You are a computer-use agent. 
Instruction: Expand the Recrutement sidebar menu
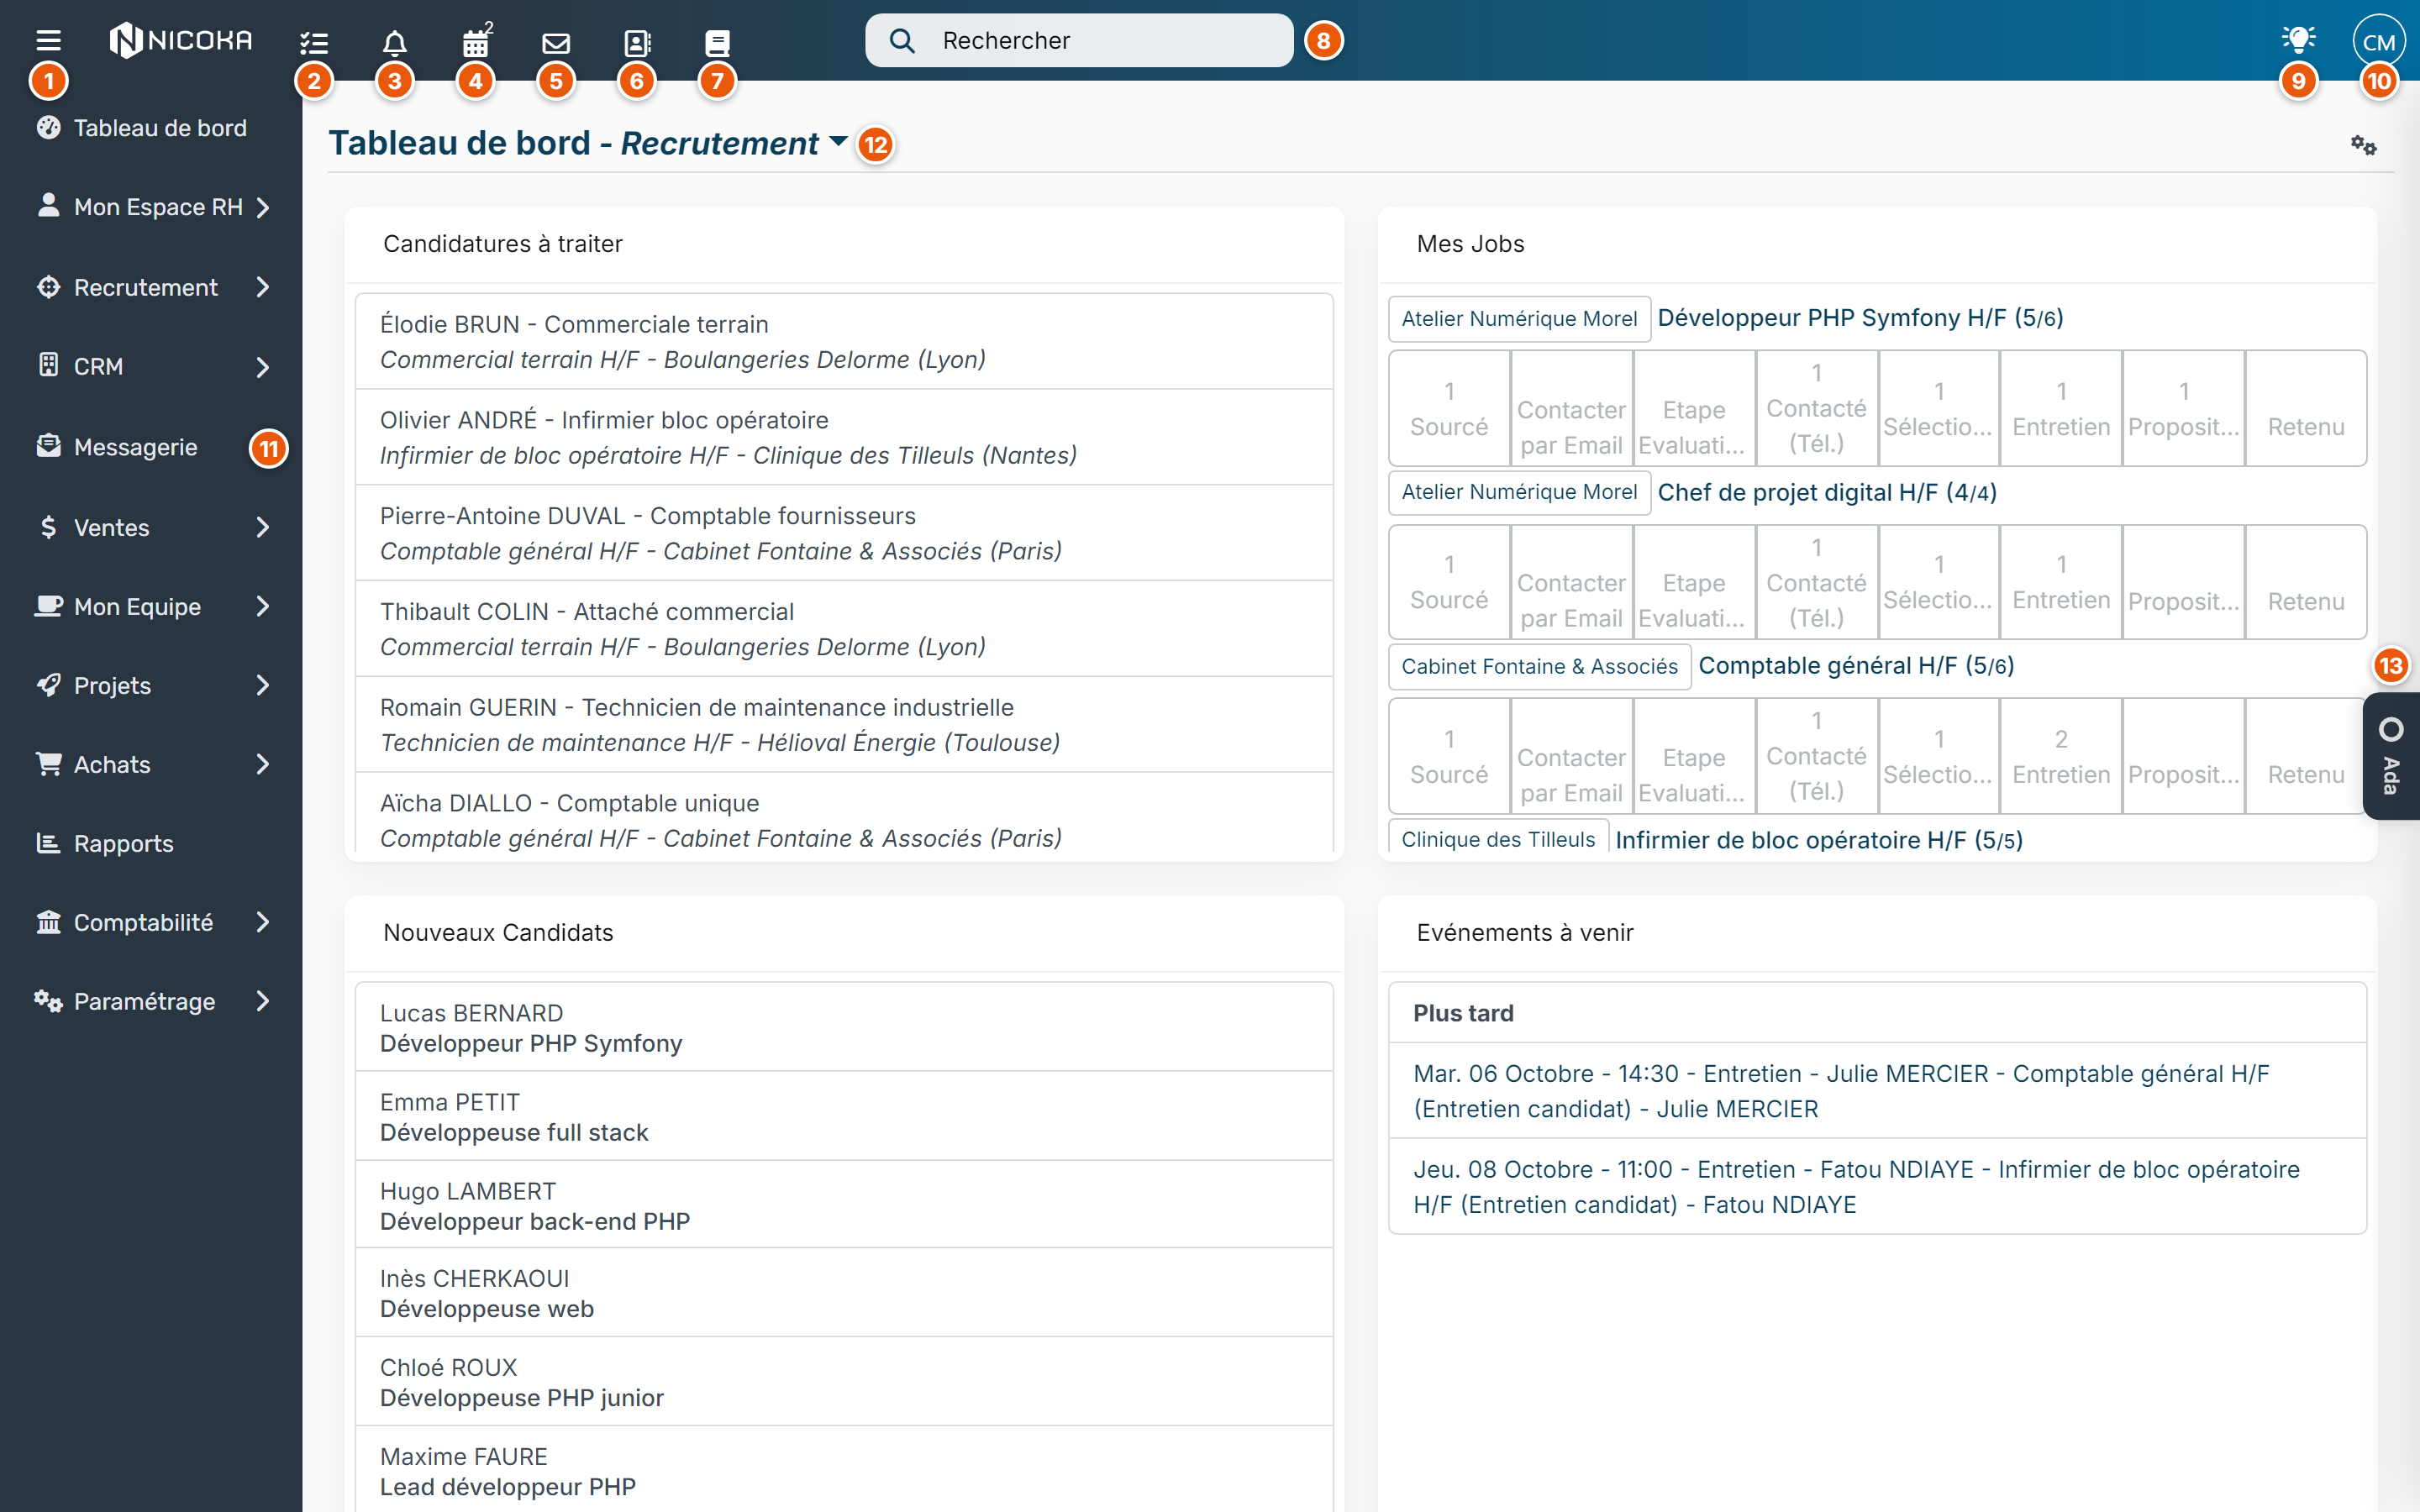click(151, 287)
